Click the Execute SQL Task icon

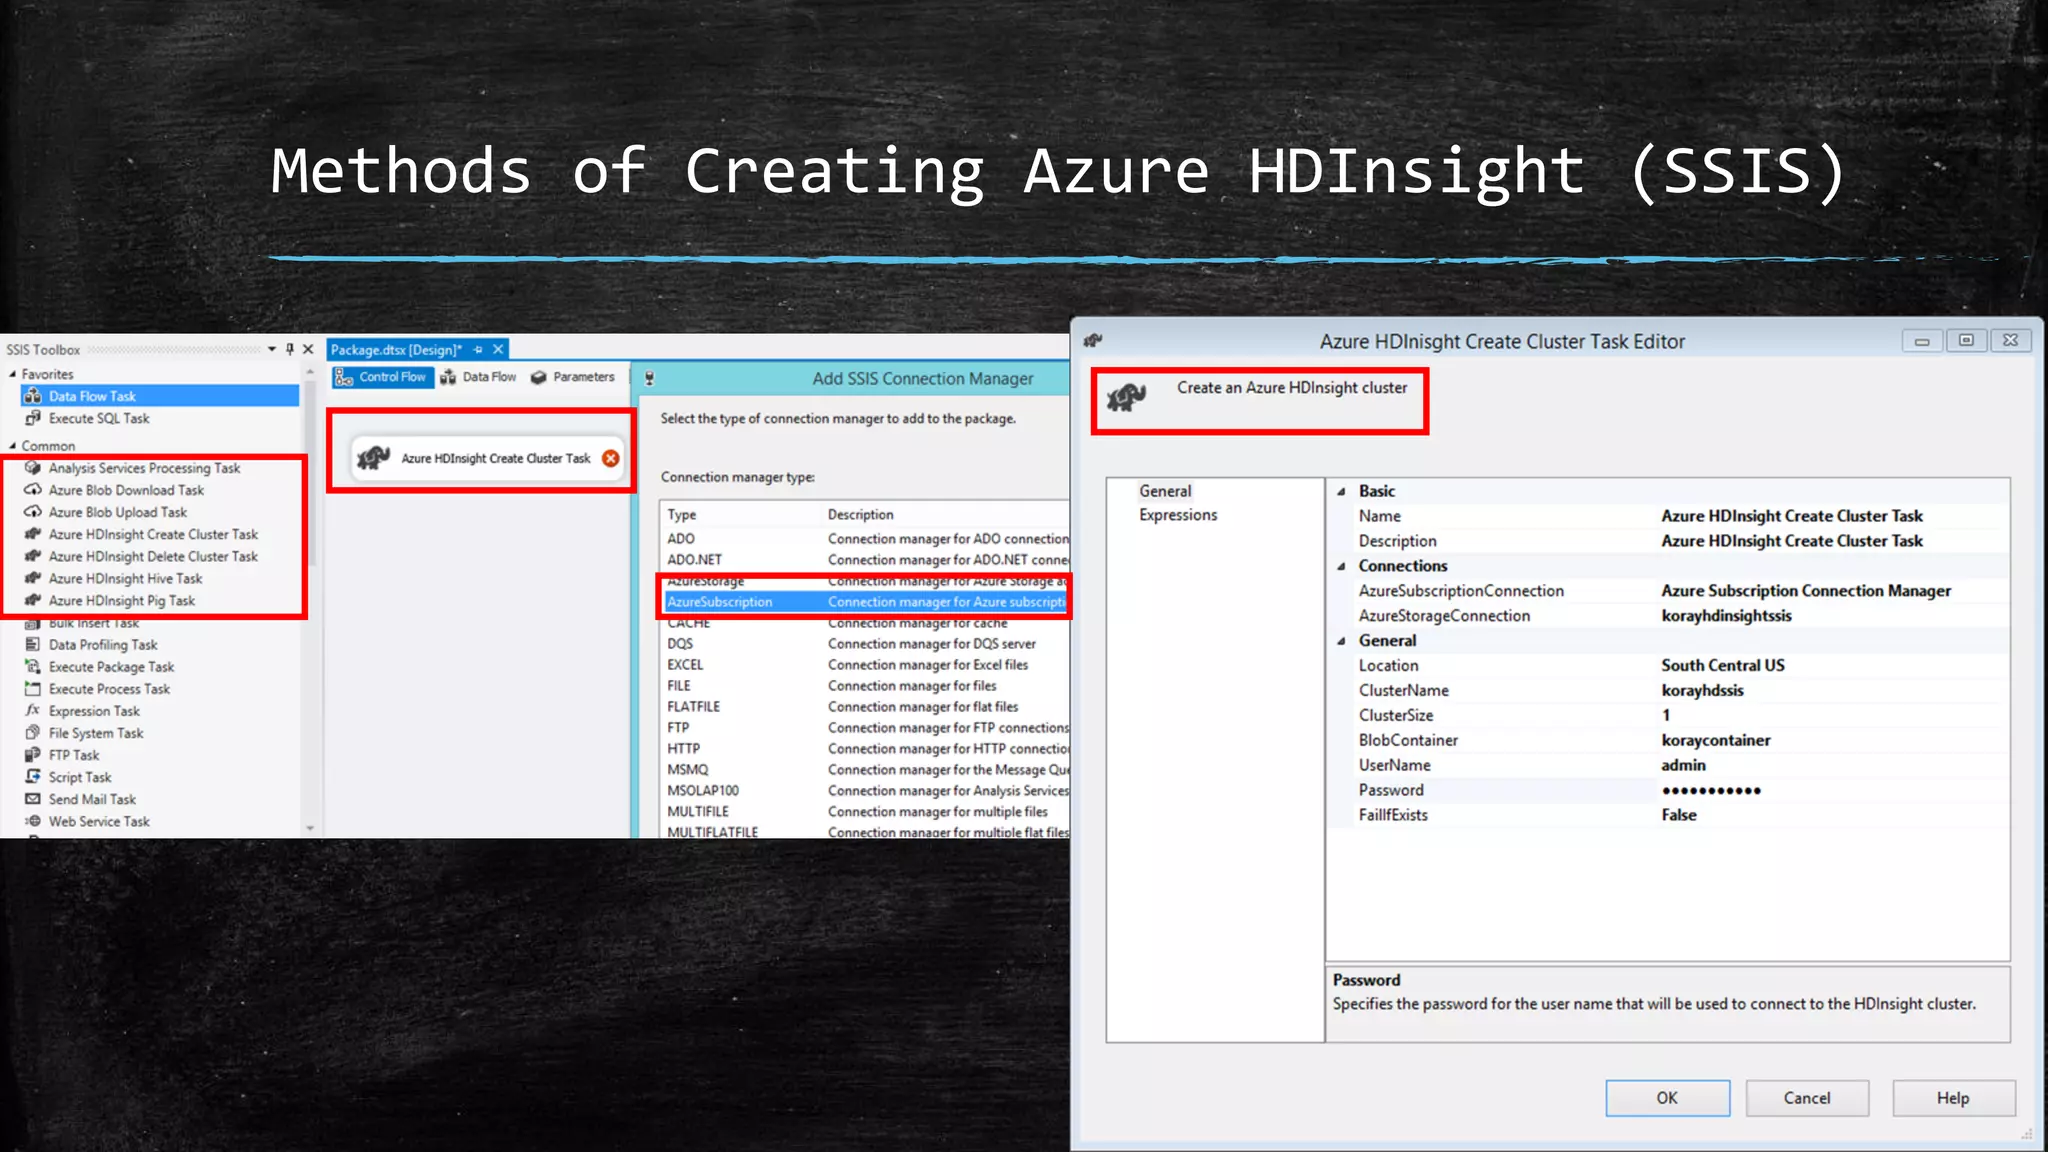pos(33,418)
